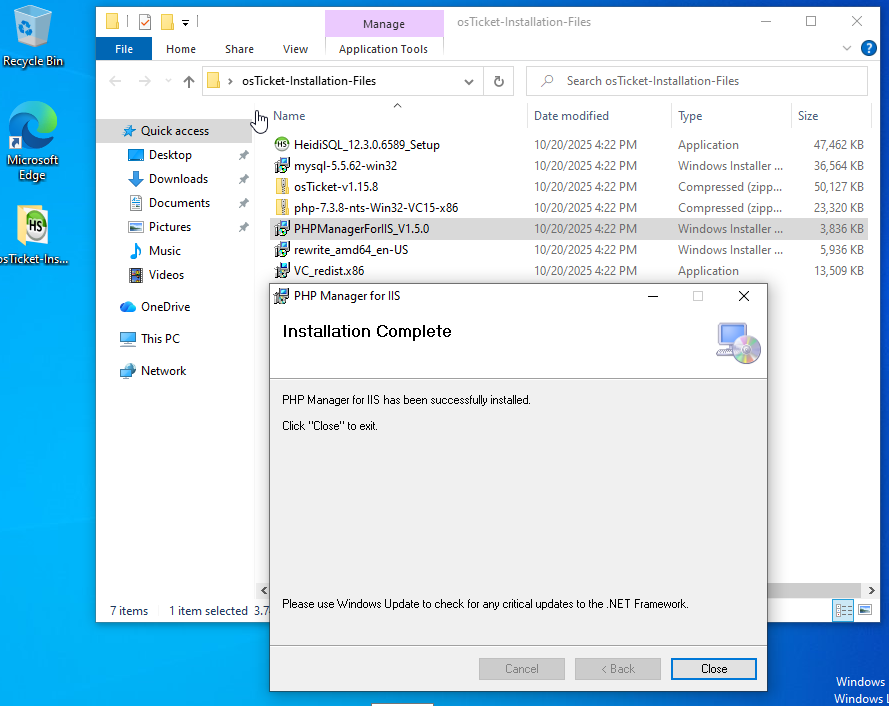The height and width of the screenshot is (706, 889).
Task: Click the 47,462 KB size cell
Action: 838,145
